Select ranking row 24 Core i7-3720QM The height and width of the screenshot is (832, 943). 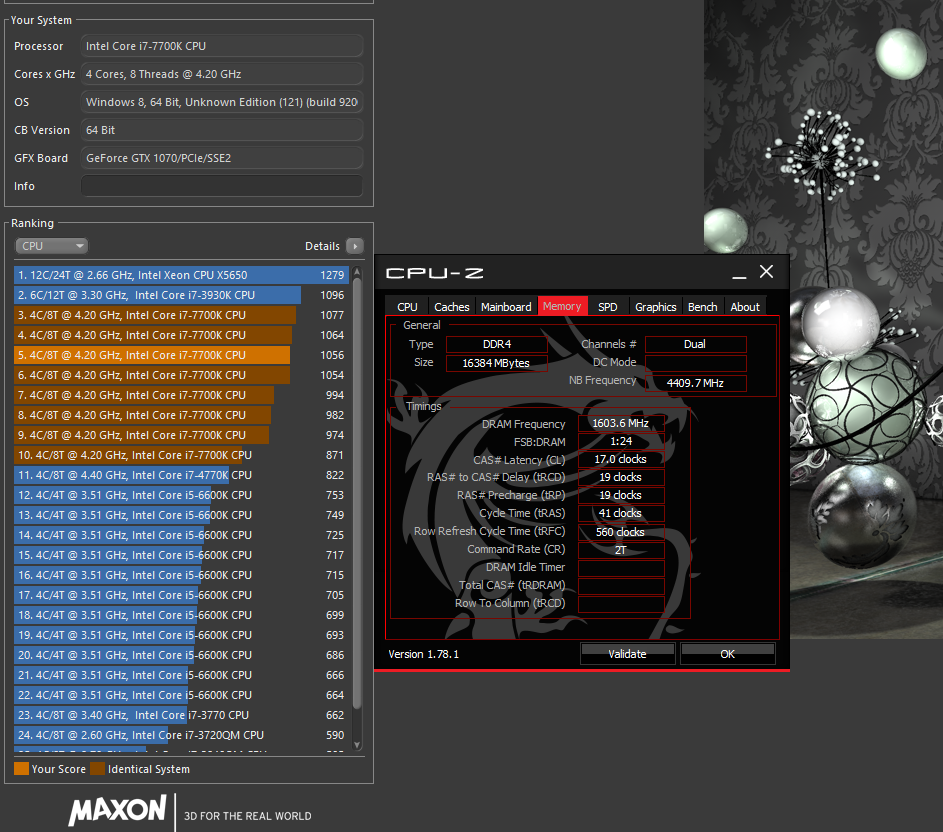pyautogui.click(x=181, y=735)
